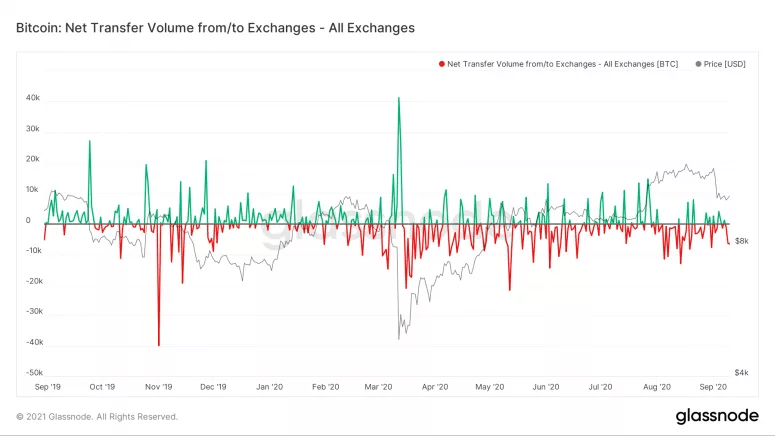This screenshot has width=775, height=436.
Task: Click the gray Price legend dot
Action: (698, 64)
